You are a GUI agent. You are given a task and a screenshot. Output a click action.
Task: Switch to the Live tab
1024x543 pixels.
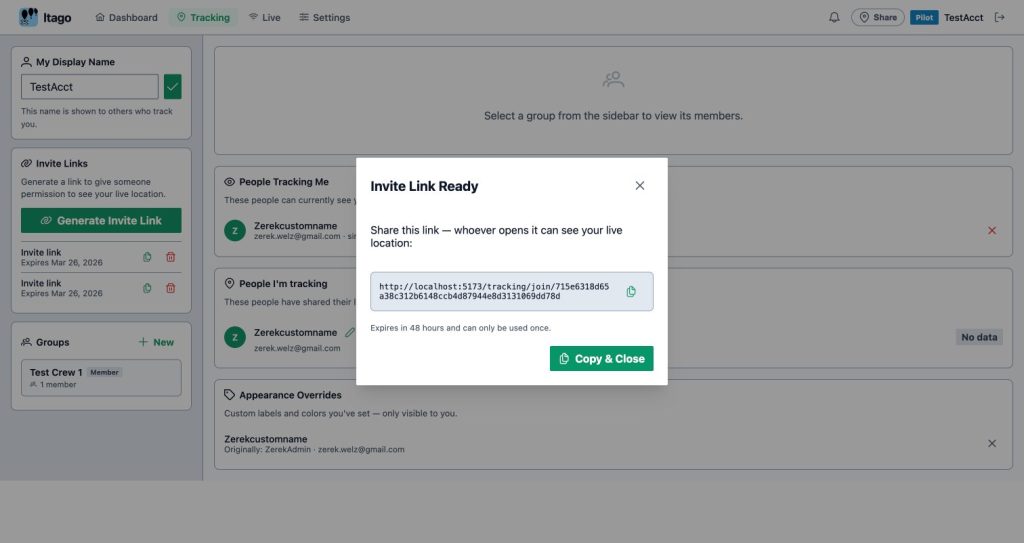(264, 17)
